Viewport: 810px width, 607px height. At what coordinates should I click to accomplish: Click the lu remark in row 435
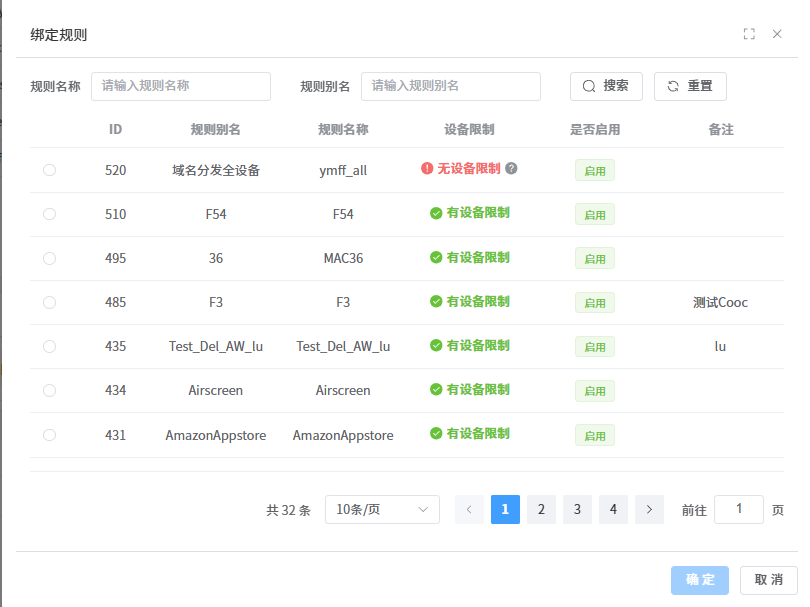point(720,346)
